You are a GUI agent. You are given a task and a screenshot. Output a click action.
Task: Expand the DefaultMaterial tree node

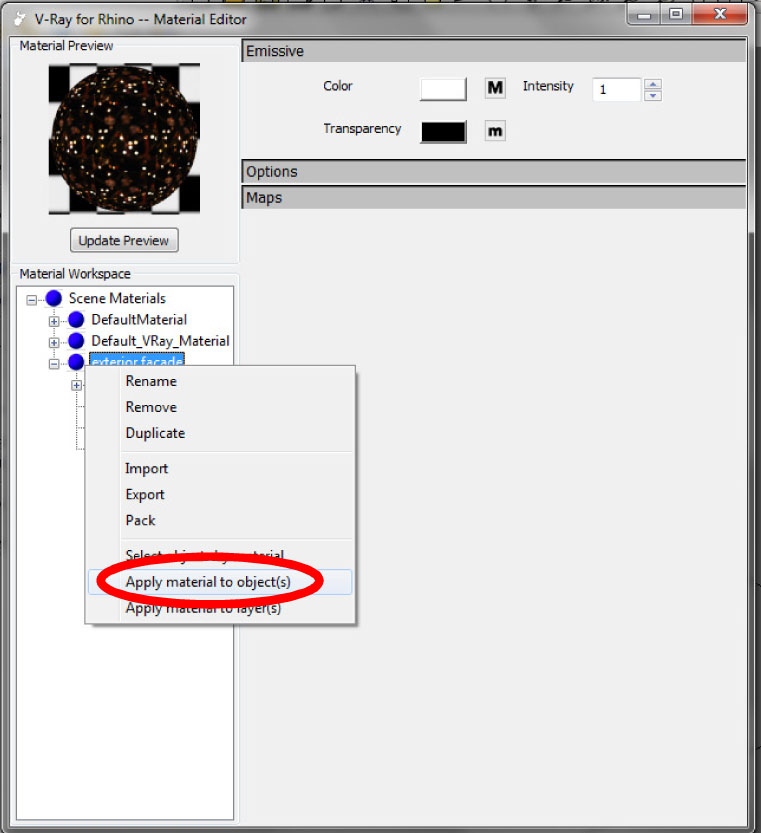click(54, 321)
